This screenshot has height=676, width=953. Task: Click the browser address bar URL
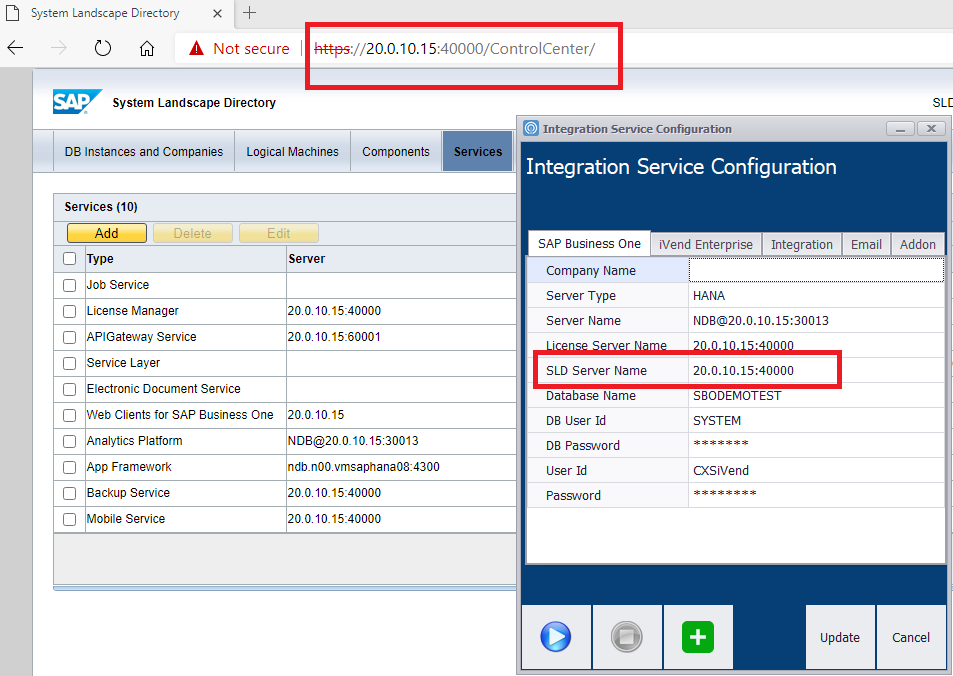pos(455,49)
